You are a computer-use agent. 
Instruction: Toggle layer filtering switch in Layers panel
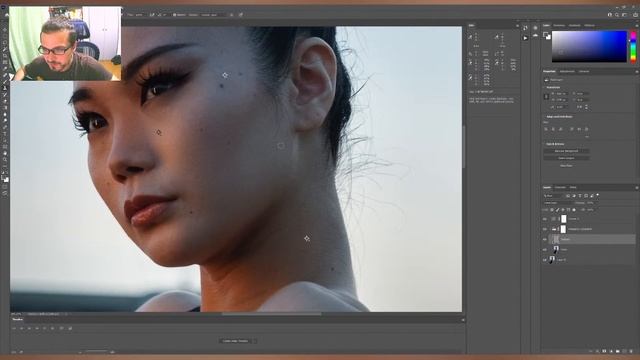pyautogui.click(x=598, y=195)
